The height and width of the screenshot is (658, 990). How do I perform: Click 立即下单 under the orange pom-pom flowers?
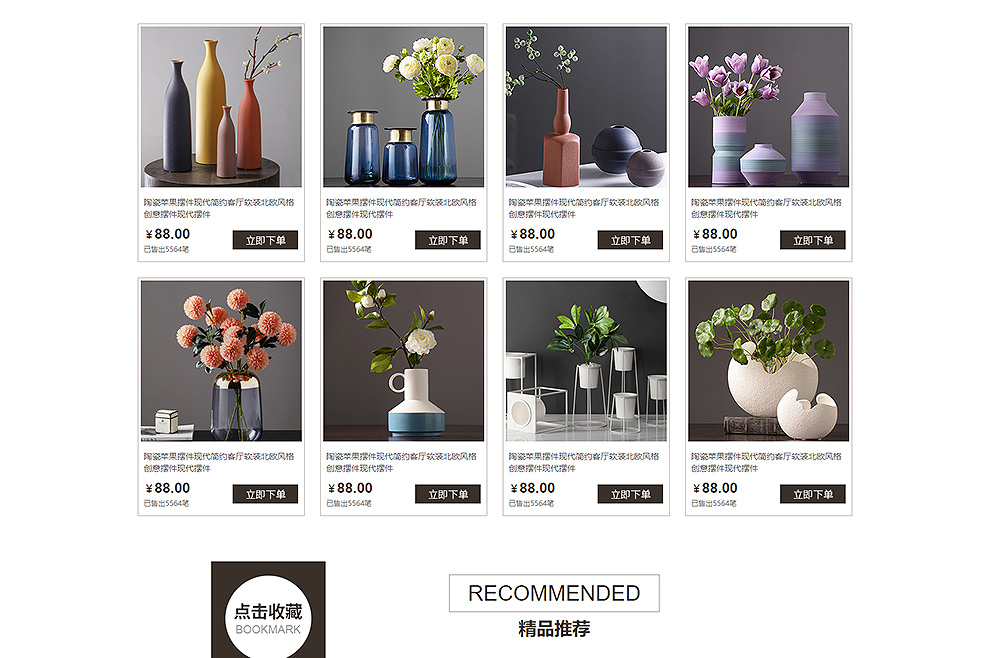(265, 494)
